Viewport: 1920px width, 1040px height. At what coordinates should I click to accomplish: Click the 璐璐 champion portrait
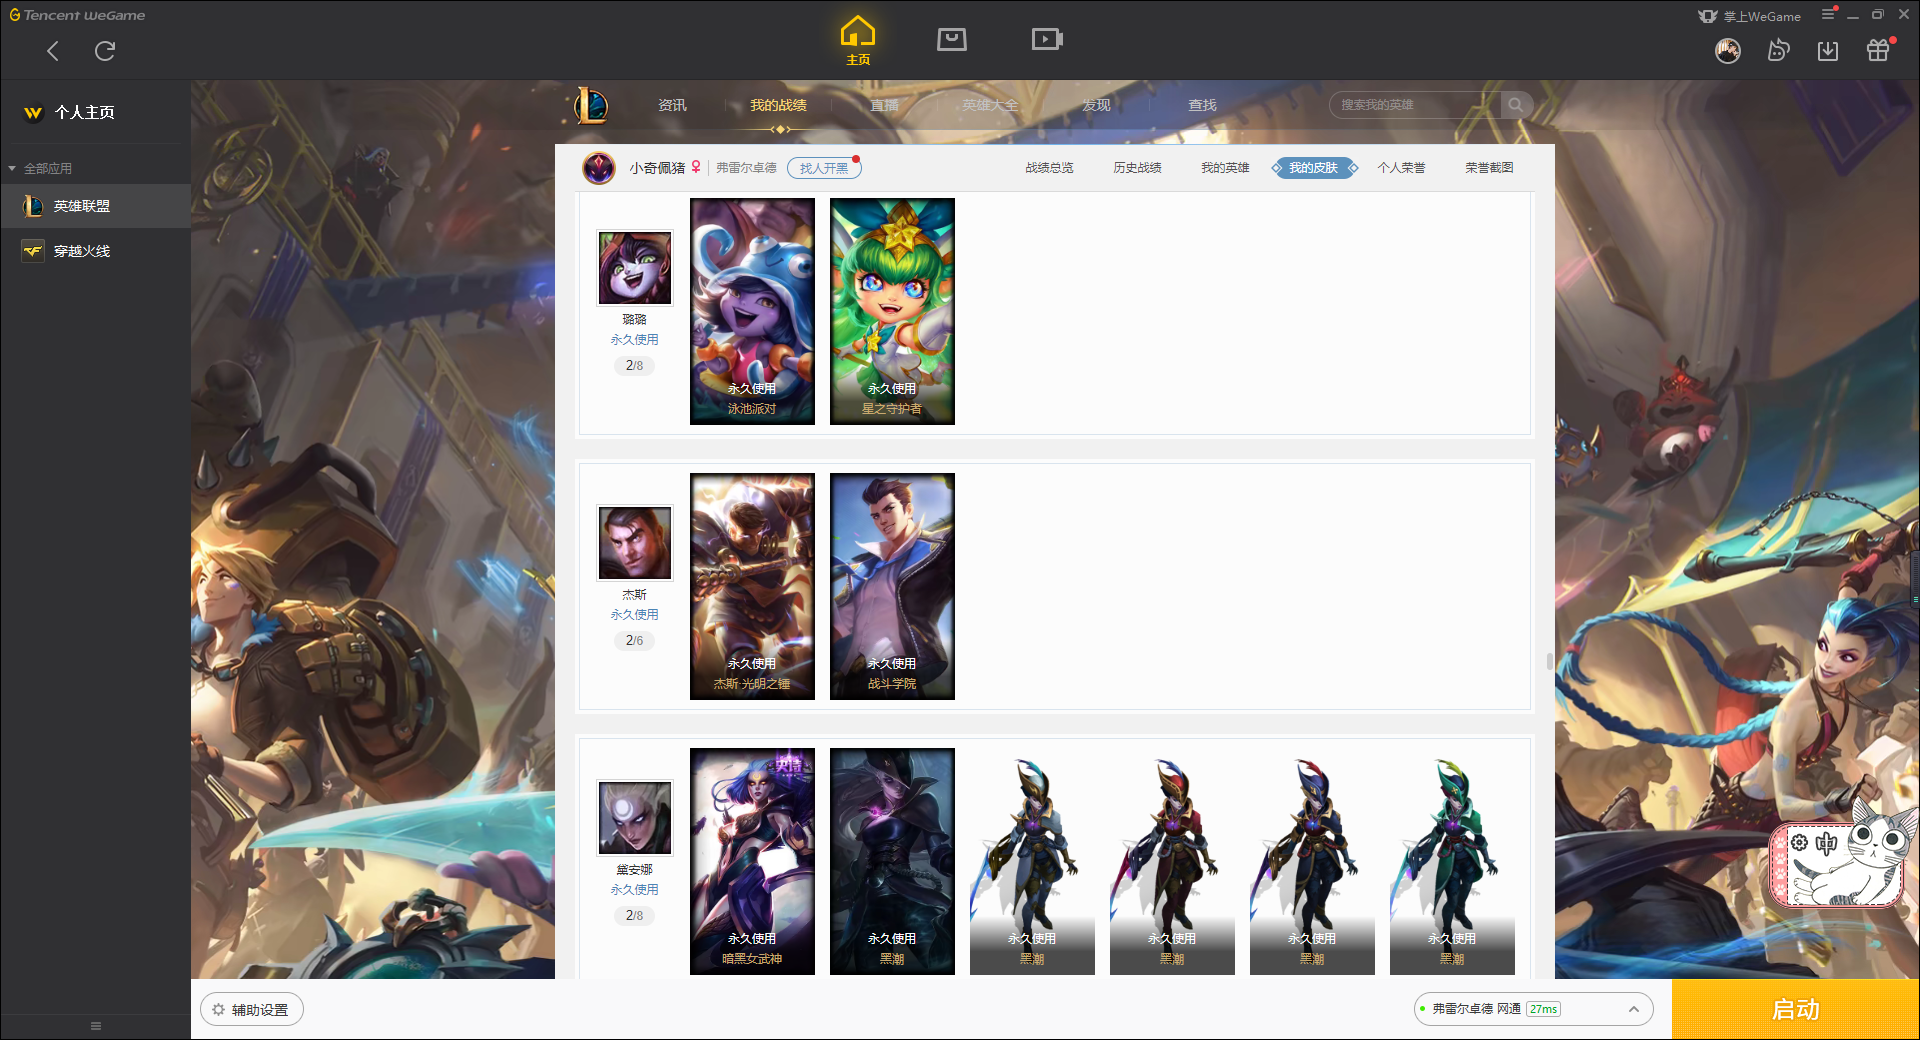coord(635,268)
